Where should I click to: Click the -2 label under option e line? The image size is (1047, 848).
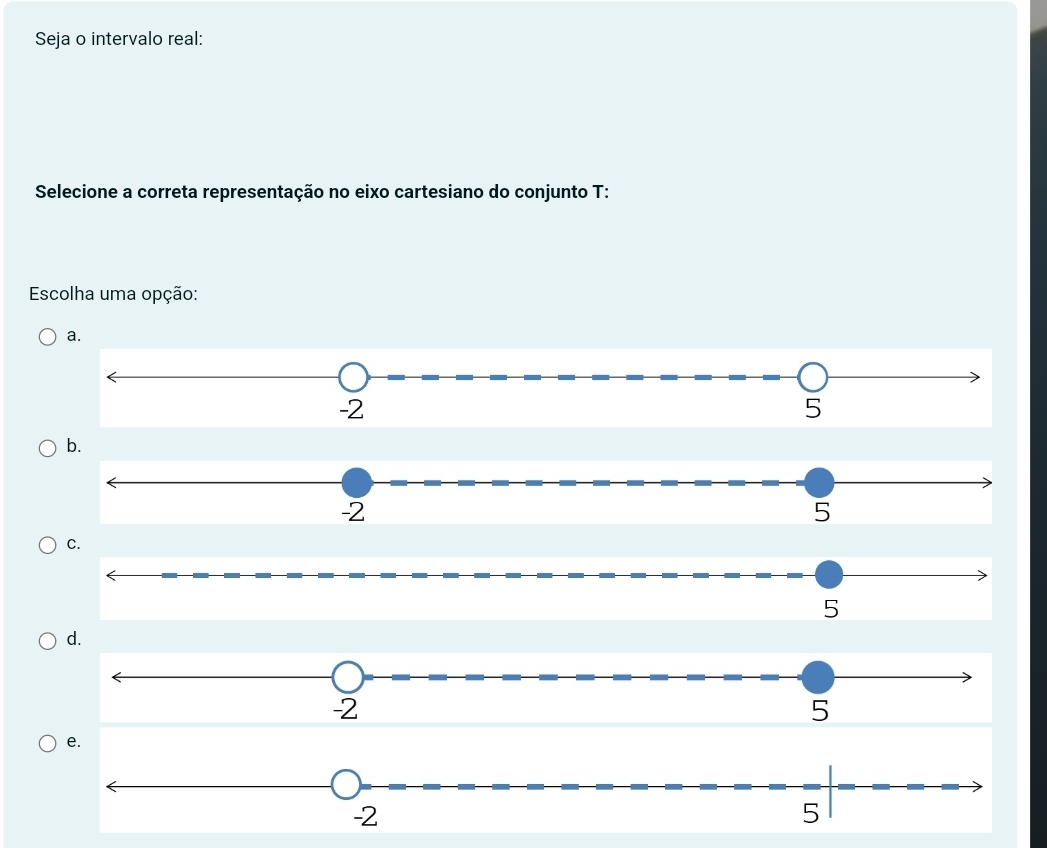[365, 816]
